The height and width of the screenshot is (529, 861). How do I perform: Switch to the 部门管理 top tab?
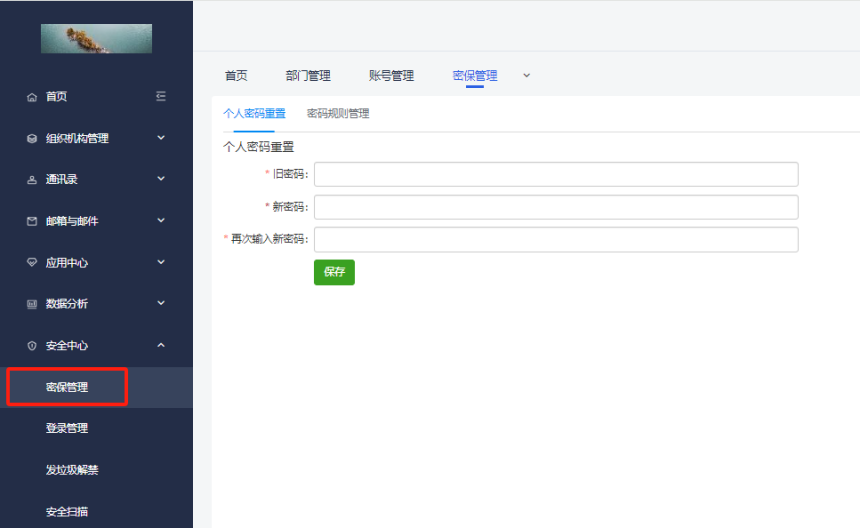click(x=308, y=76)
